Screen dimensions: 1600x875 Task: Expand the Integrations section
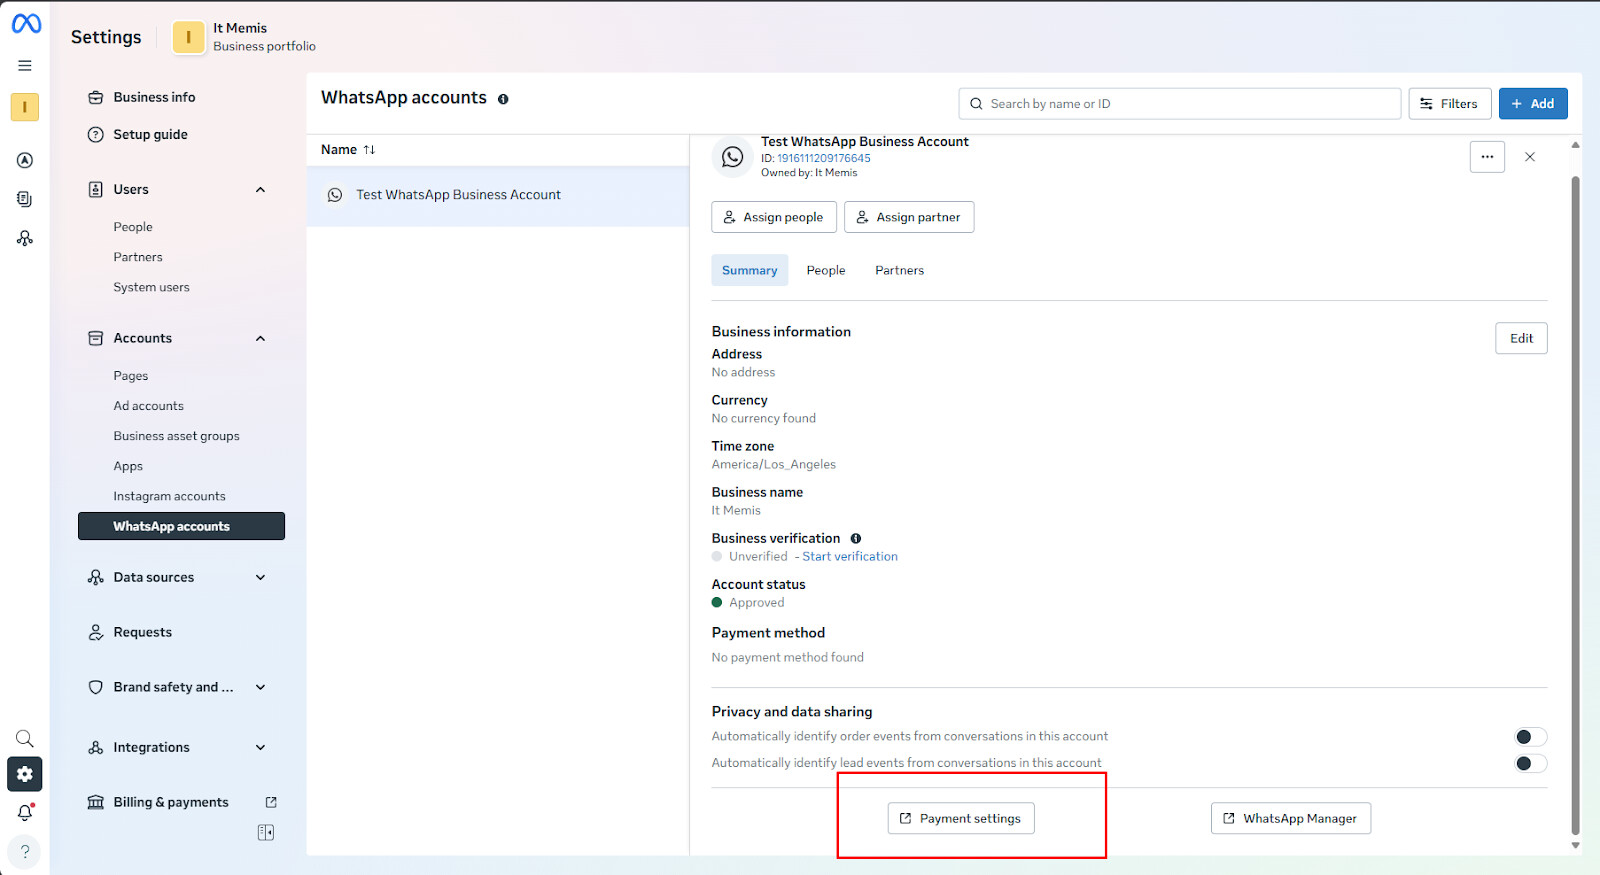tap(261, 748)
